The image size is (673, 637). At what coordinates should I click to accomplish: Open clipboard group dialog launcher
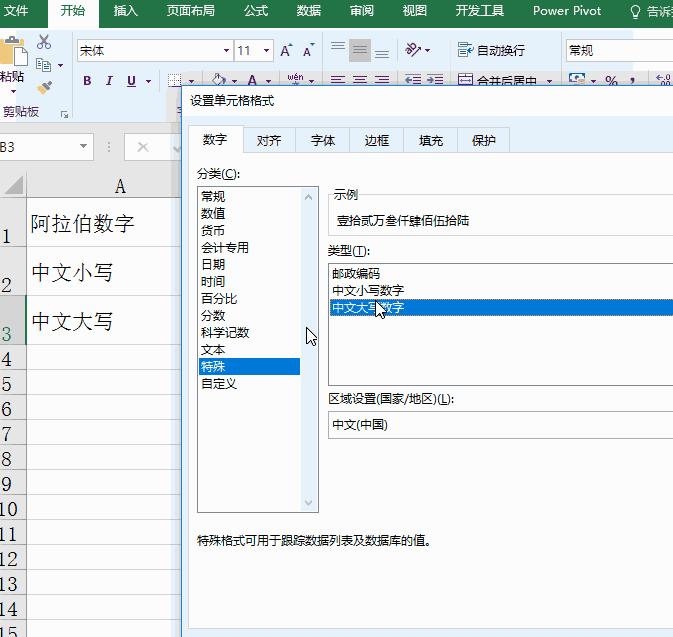[x=64, y=114]
